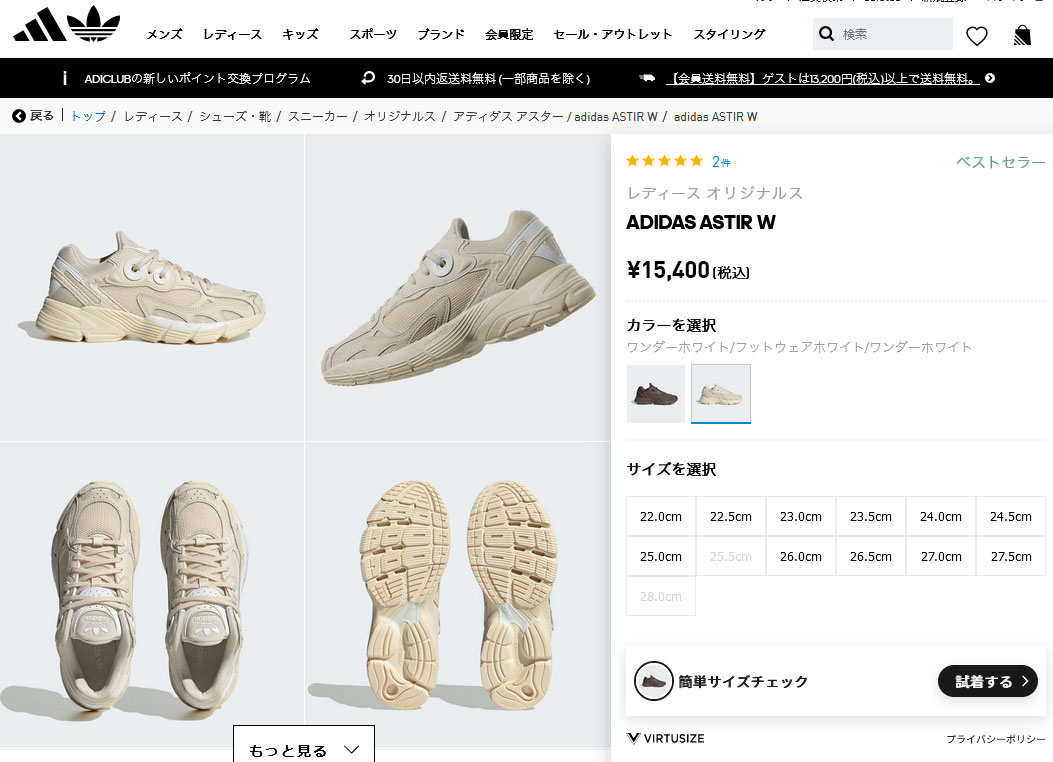Click the 2件 reviews link
The image size is (1053, 762).
[721, 161]
